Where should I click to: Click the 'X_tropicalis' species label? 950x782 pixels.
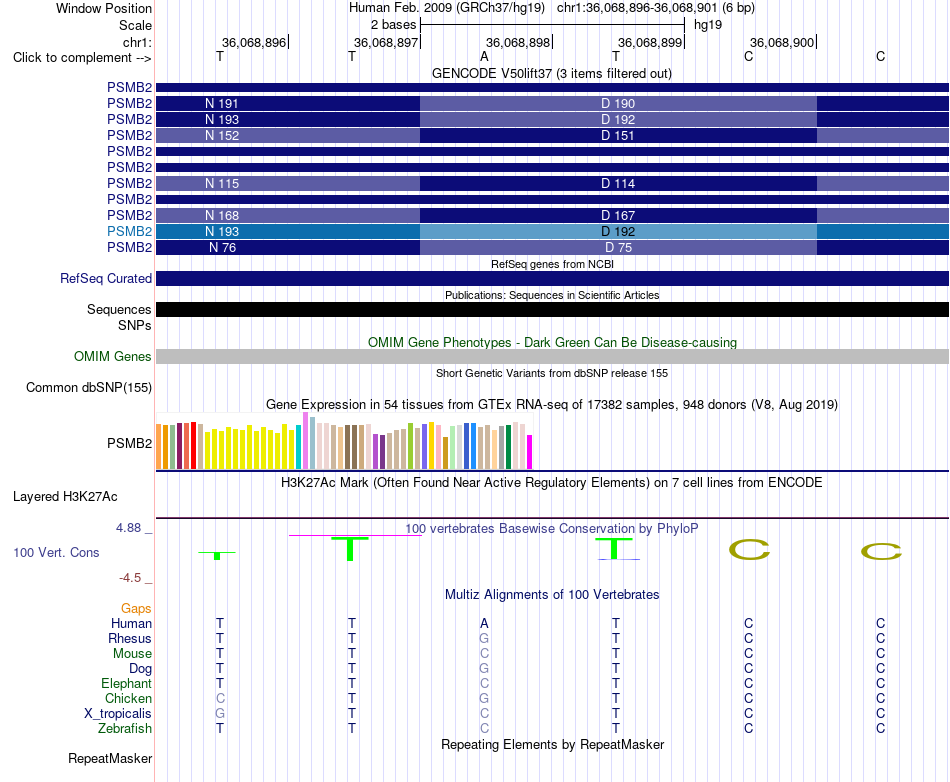pyautogui.click(x=118, y=714)
